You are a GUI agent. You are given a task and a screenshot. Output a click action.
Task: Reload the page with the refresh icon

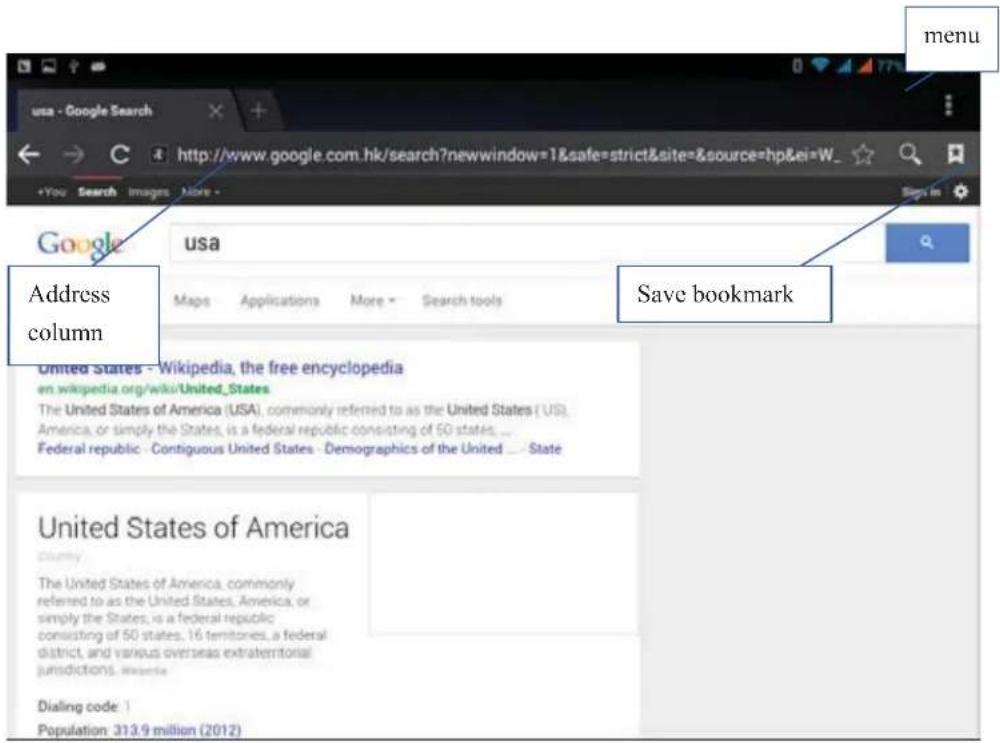[119, 154]
